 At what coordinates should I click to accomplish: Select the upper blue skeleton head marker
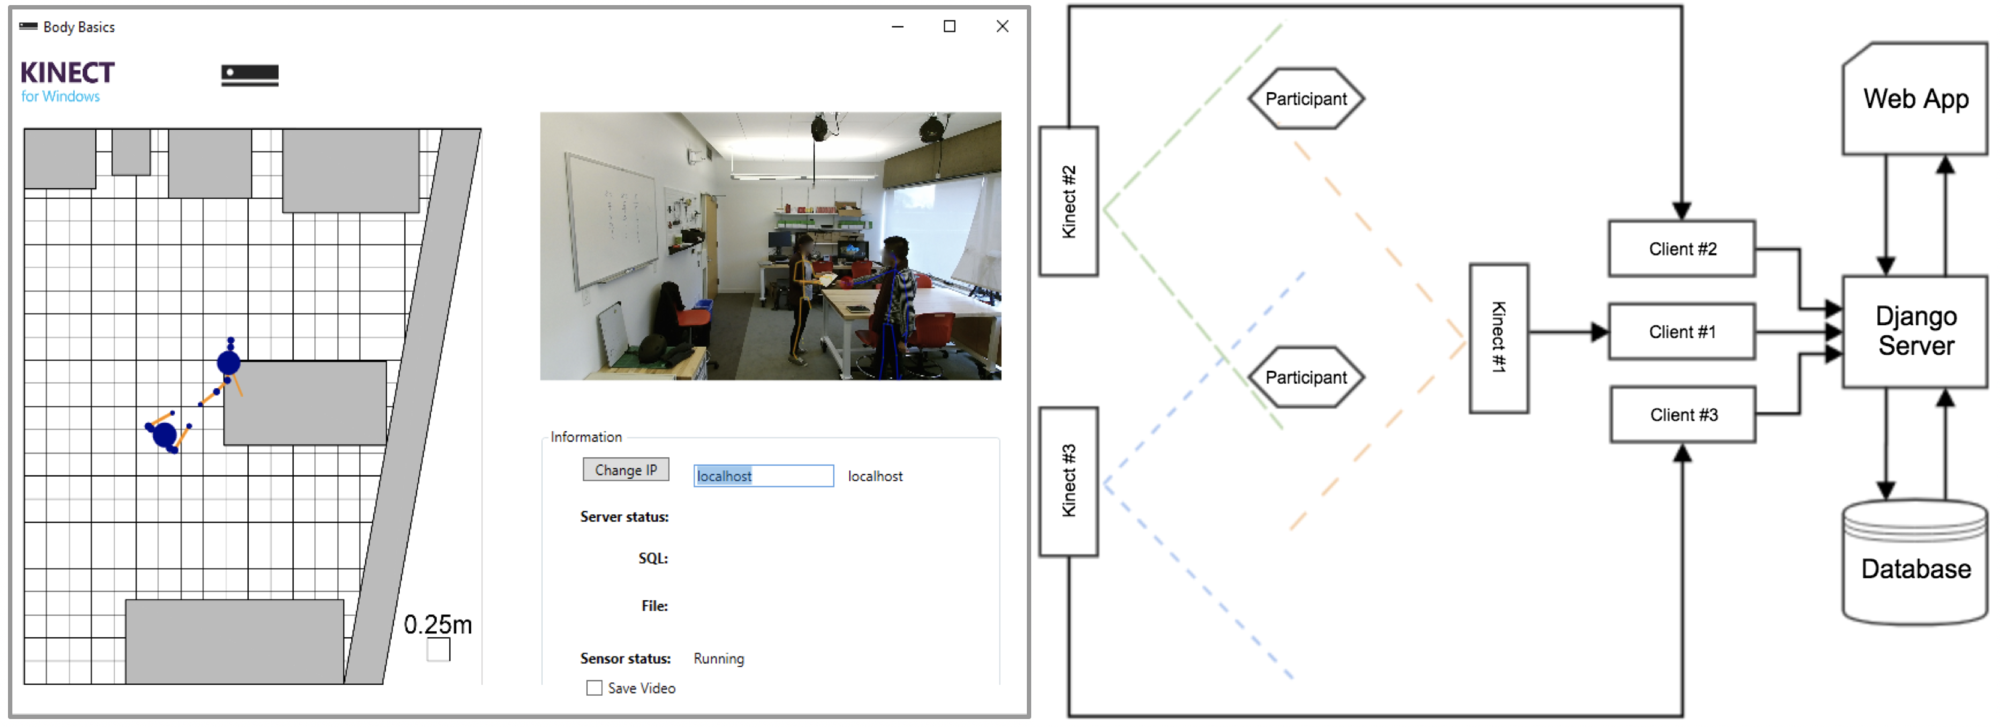pos(229,362)
